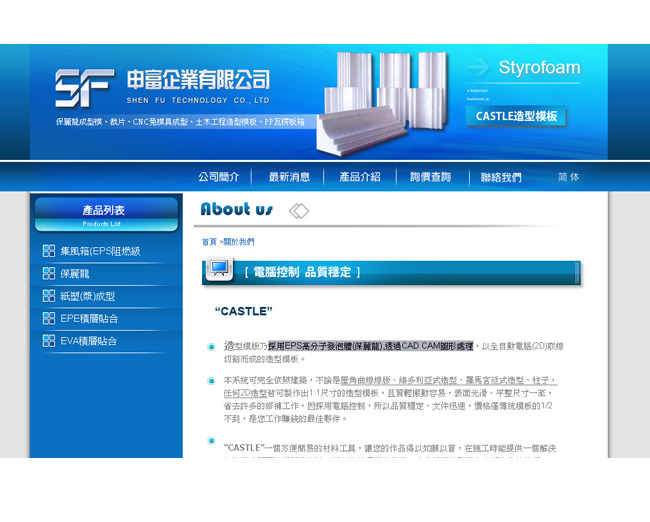Image resolution: width=650 pixels, height=522 pixels.
Task: Click the Styrofoam arrow icon in banner
Action: tap(477, 67)
